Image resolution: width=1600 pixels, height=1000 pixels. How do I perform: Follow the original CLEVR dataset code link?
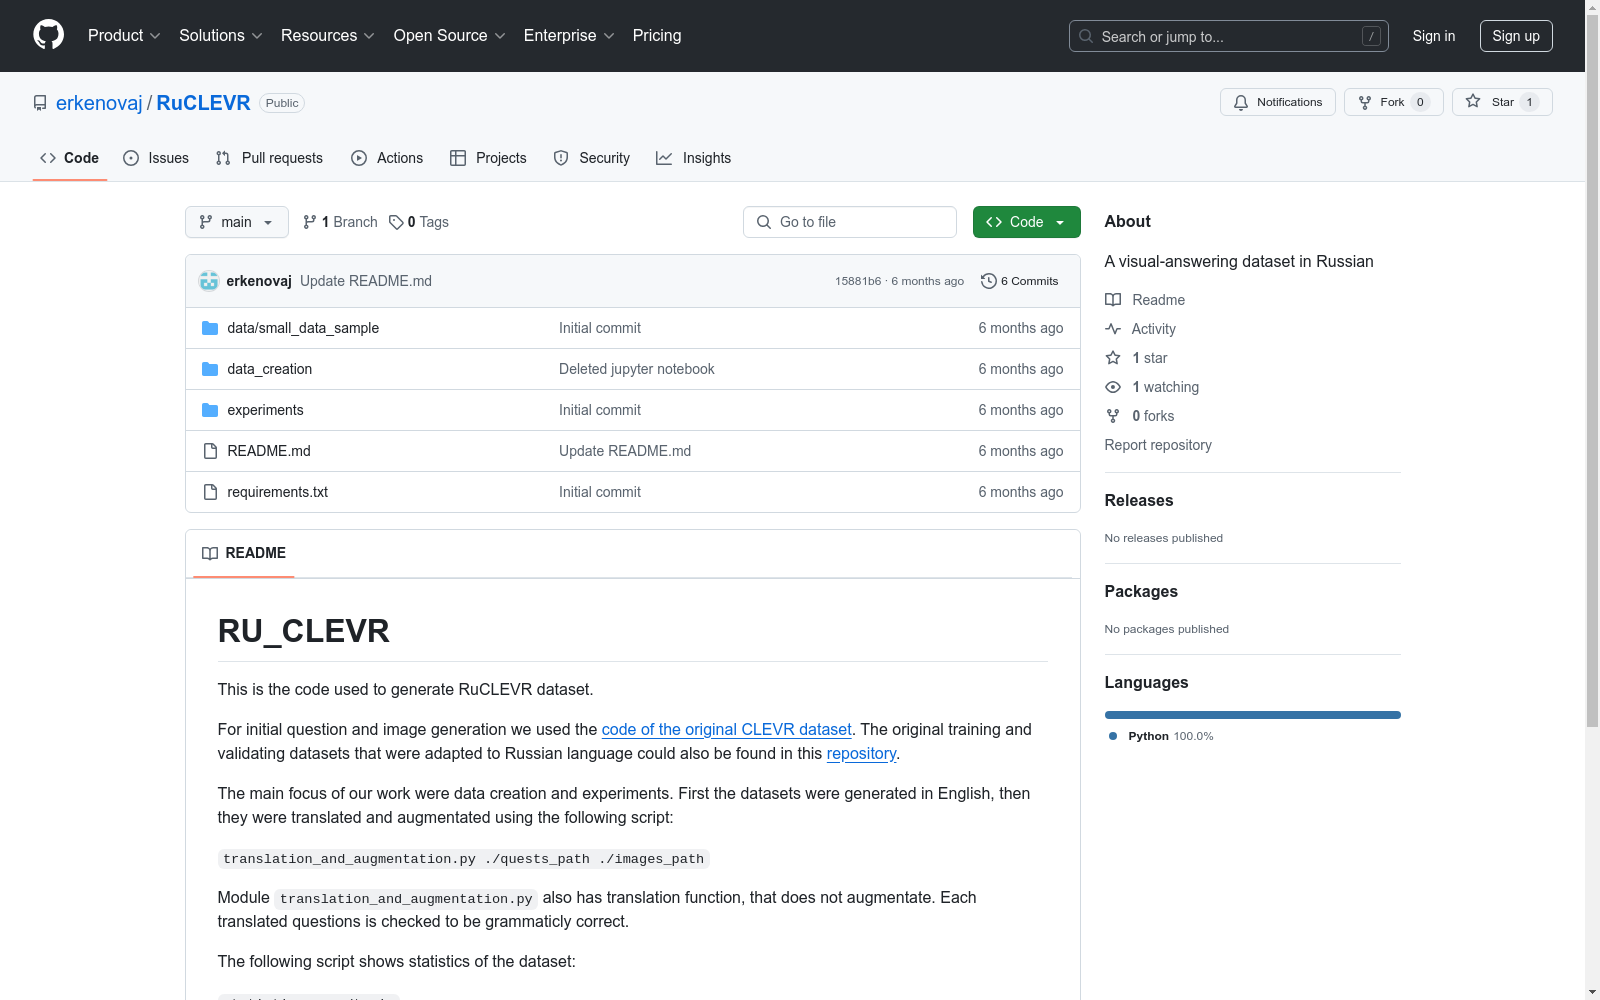(727, 730)
